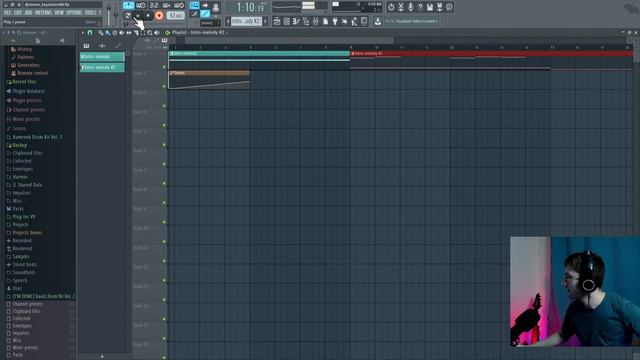The width and height of the screenshot is (640, 360).
Task: Select the Intro melody pattern in picker
Action: (102, 57)
